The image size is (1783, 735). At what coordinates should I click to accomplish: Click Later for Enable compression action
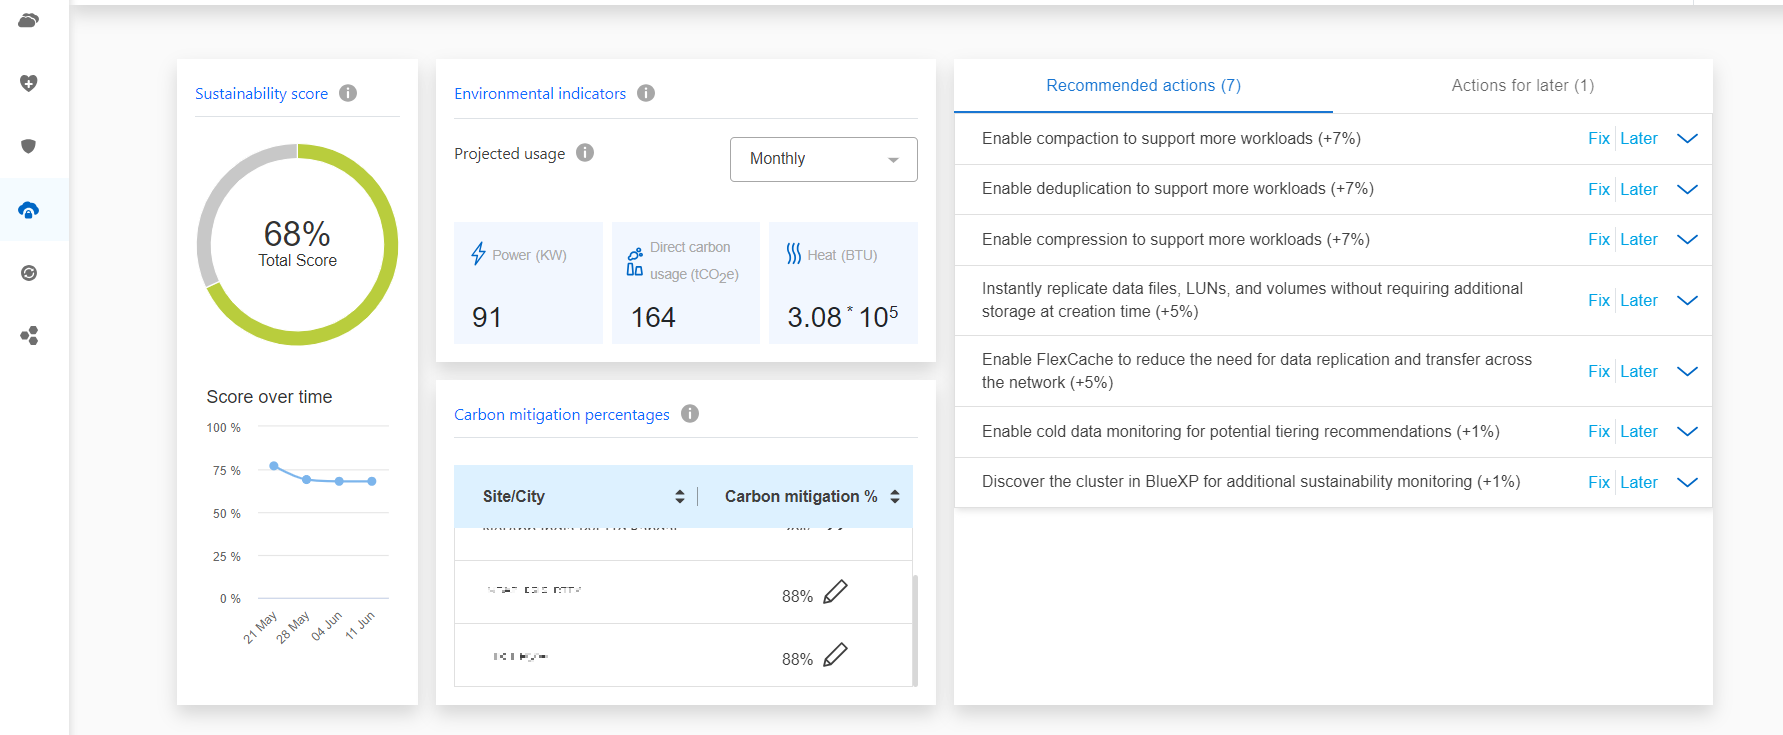pos(1638,240)
